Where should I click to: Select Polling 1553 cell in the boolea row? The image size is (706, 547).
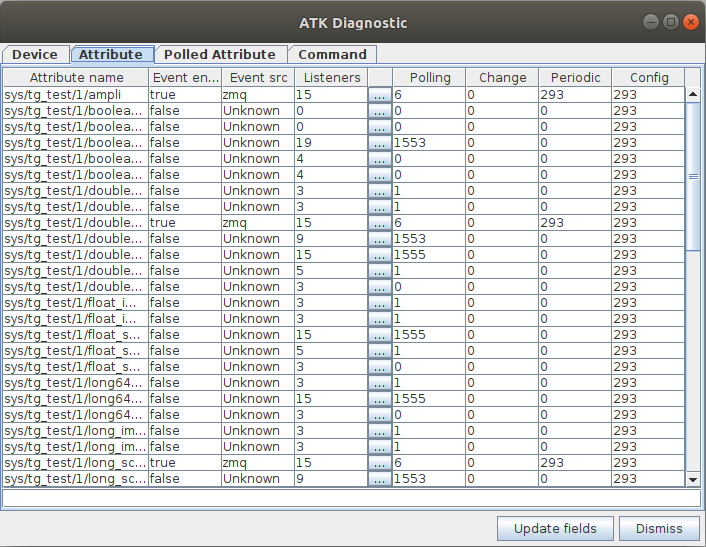click(429, 143)
